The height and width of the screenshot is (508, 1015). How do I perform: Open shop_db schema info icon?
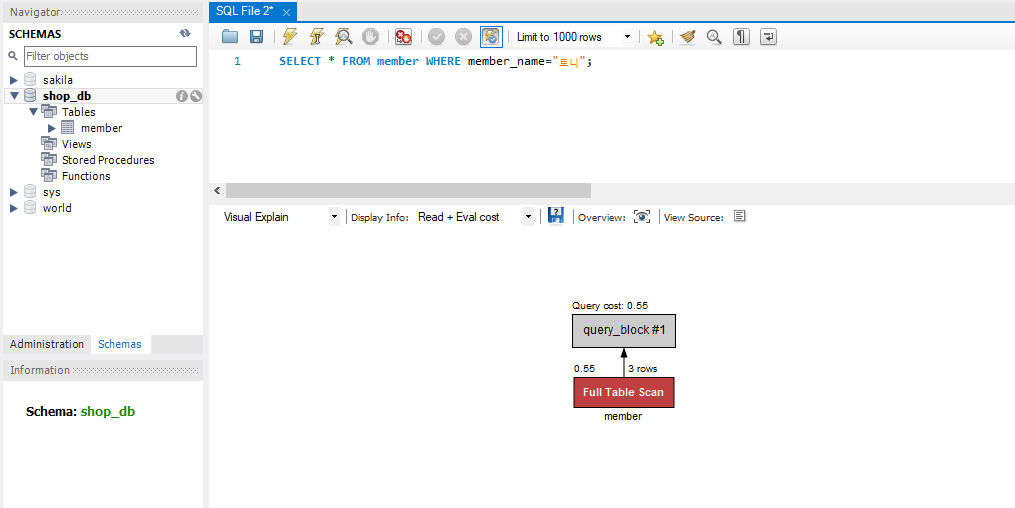(x=182, y=96)
